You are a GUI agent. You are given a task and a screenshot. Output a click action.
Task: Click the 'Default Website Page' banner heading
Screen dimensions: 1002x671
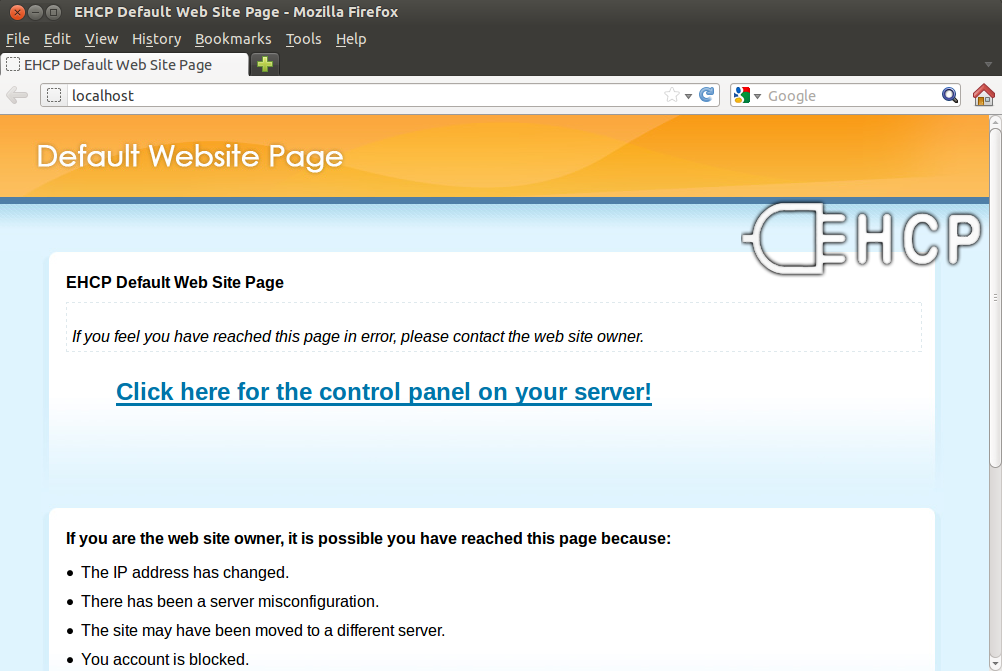click(190, 157)
